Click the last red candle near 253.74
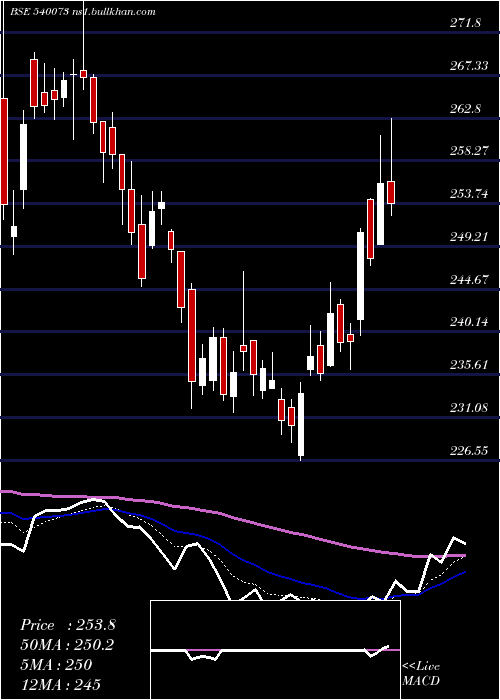The height and width of the screenshot is (700, 500). pyautogui.click(x=391, y=192)
